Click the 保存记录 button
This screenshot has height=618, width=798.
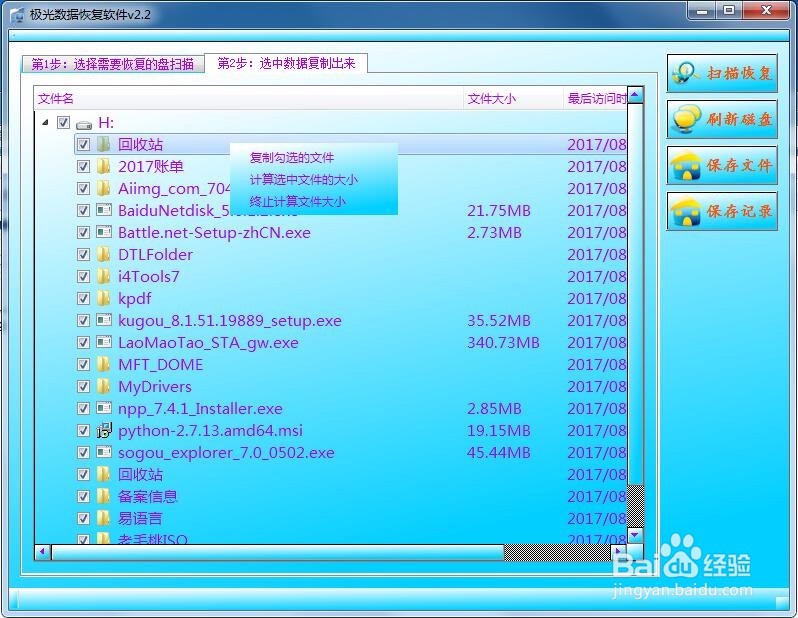pos(722,211)
